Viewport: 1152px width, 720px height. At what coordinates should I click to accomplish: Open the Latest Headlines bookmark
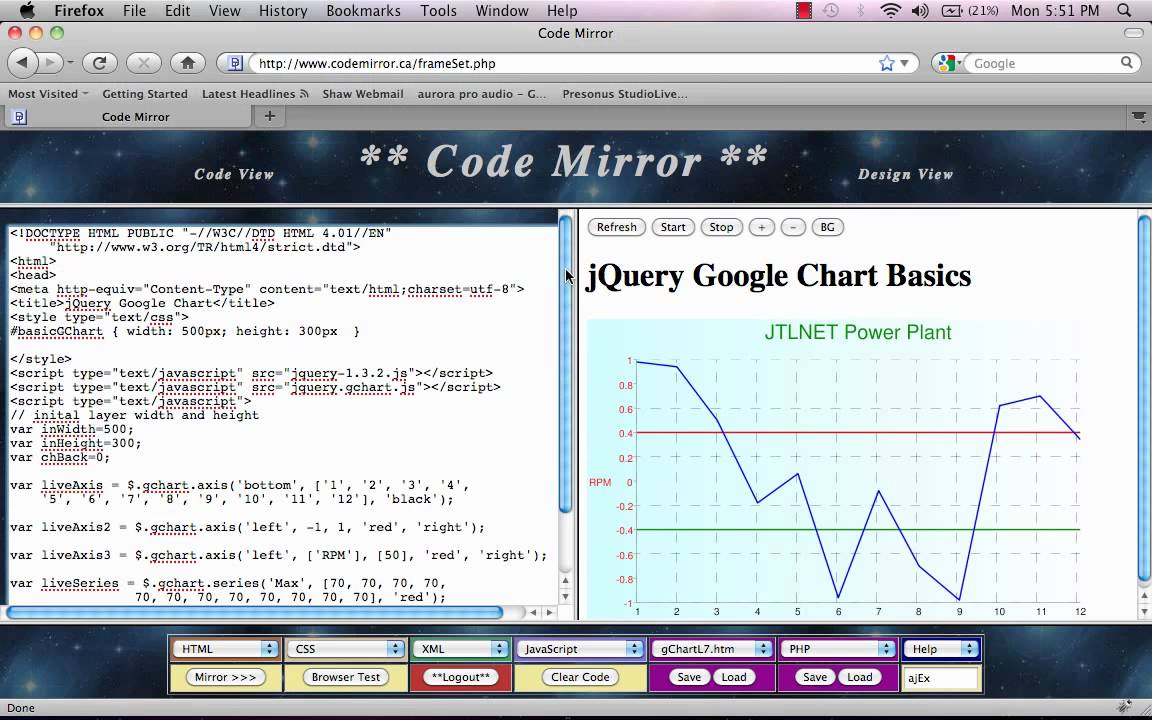(255, 93)
